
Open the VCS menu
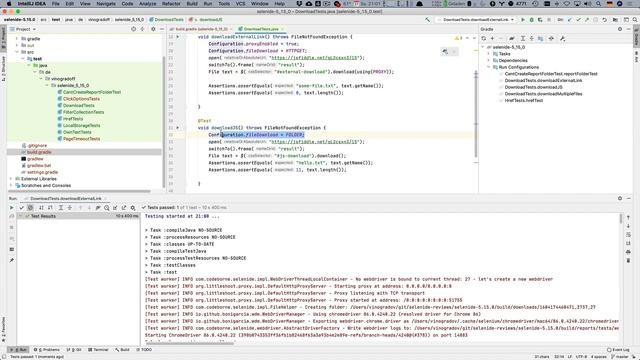click(240, 4)
